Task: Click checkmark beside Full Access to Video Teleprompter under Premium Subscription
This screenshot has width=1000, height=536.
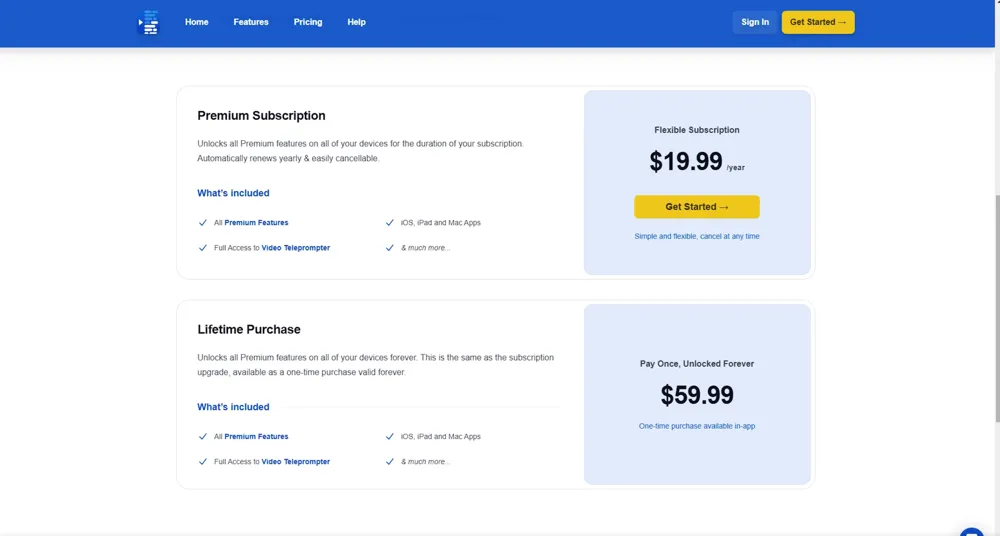Action: (x=203, y=248)
